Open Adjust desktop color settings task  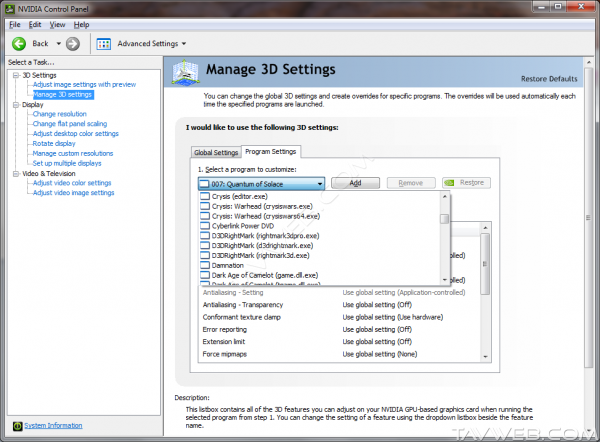pos(76,134)
